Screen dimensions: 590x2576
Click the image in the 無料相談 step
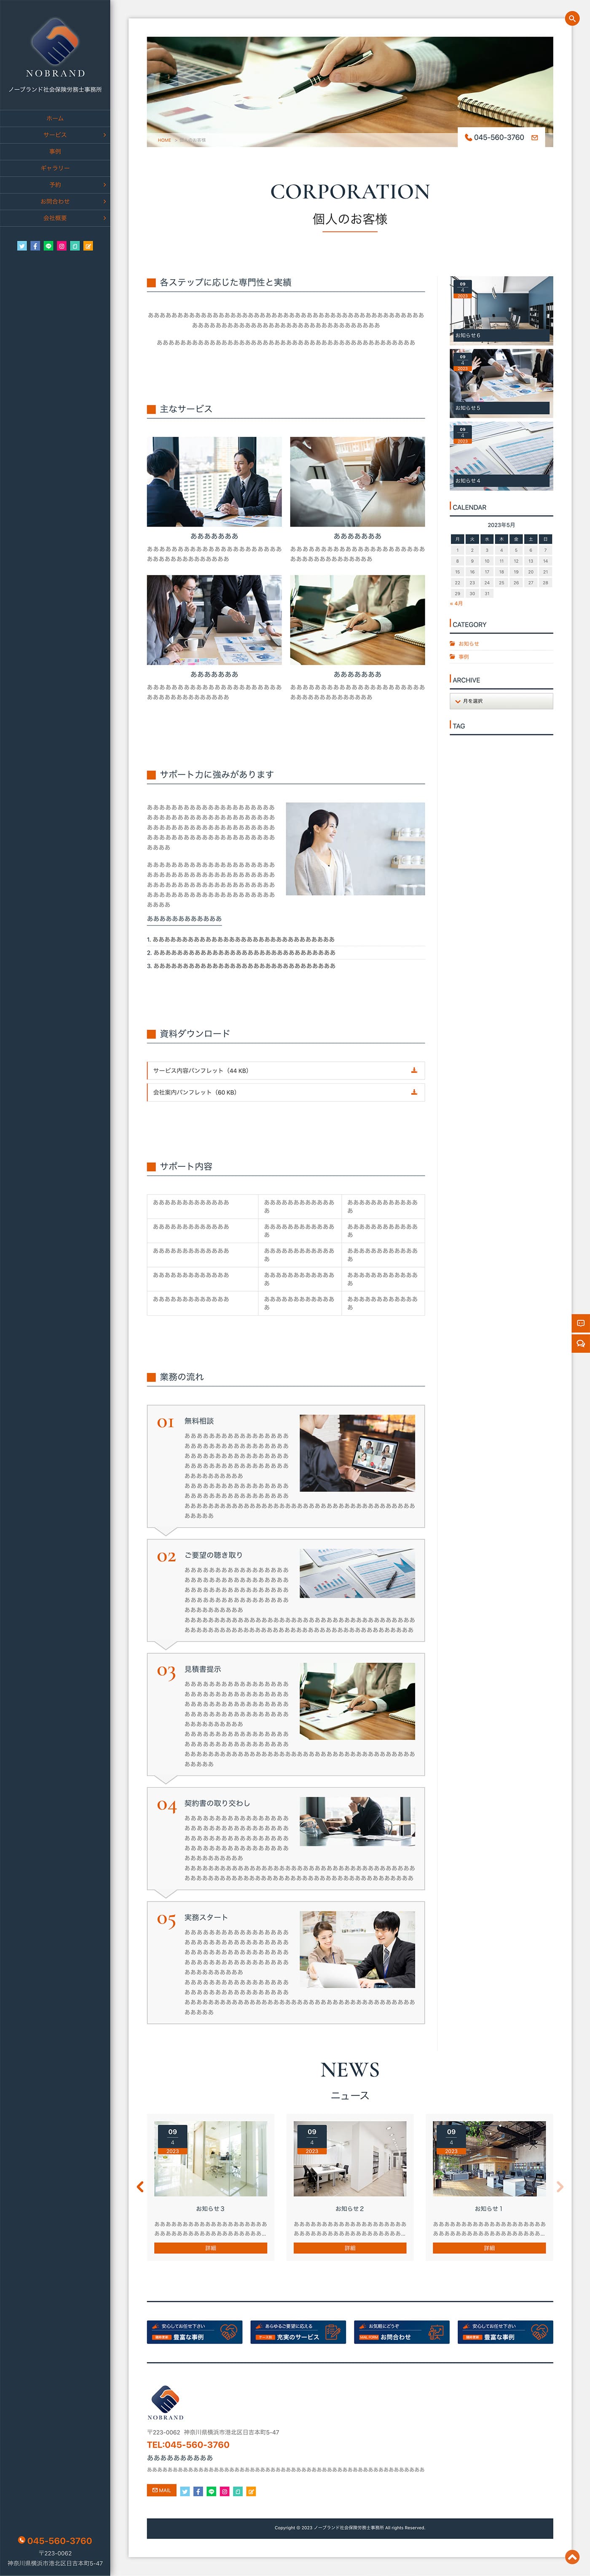357,1453
